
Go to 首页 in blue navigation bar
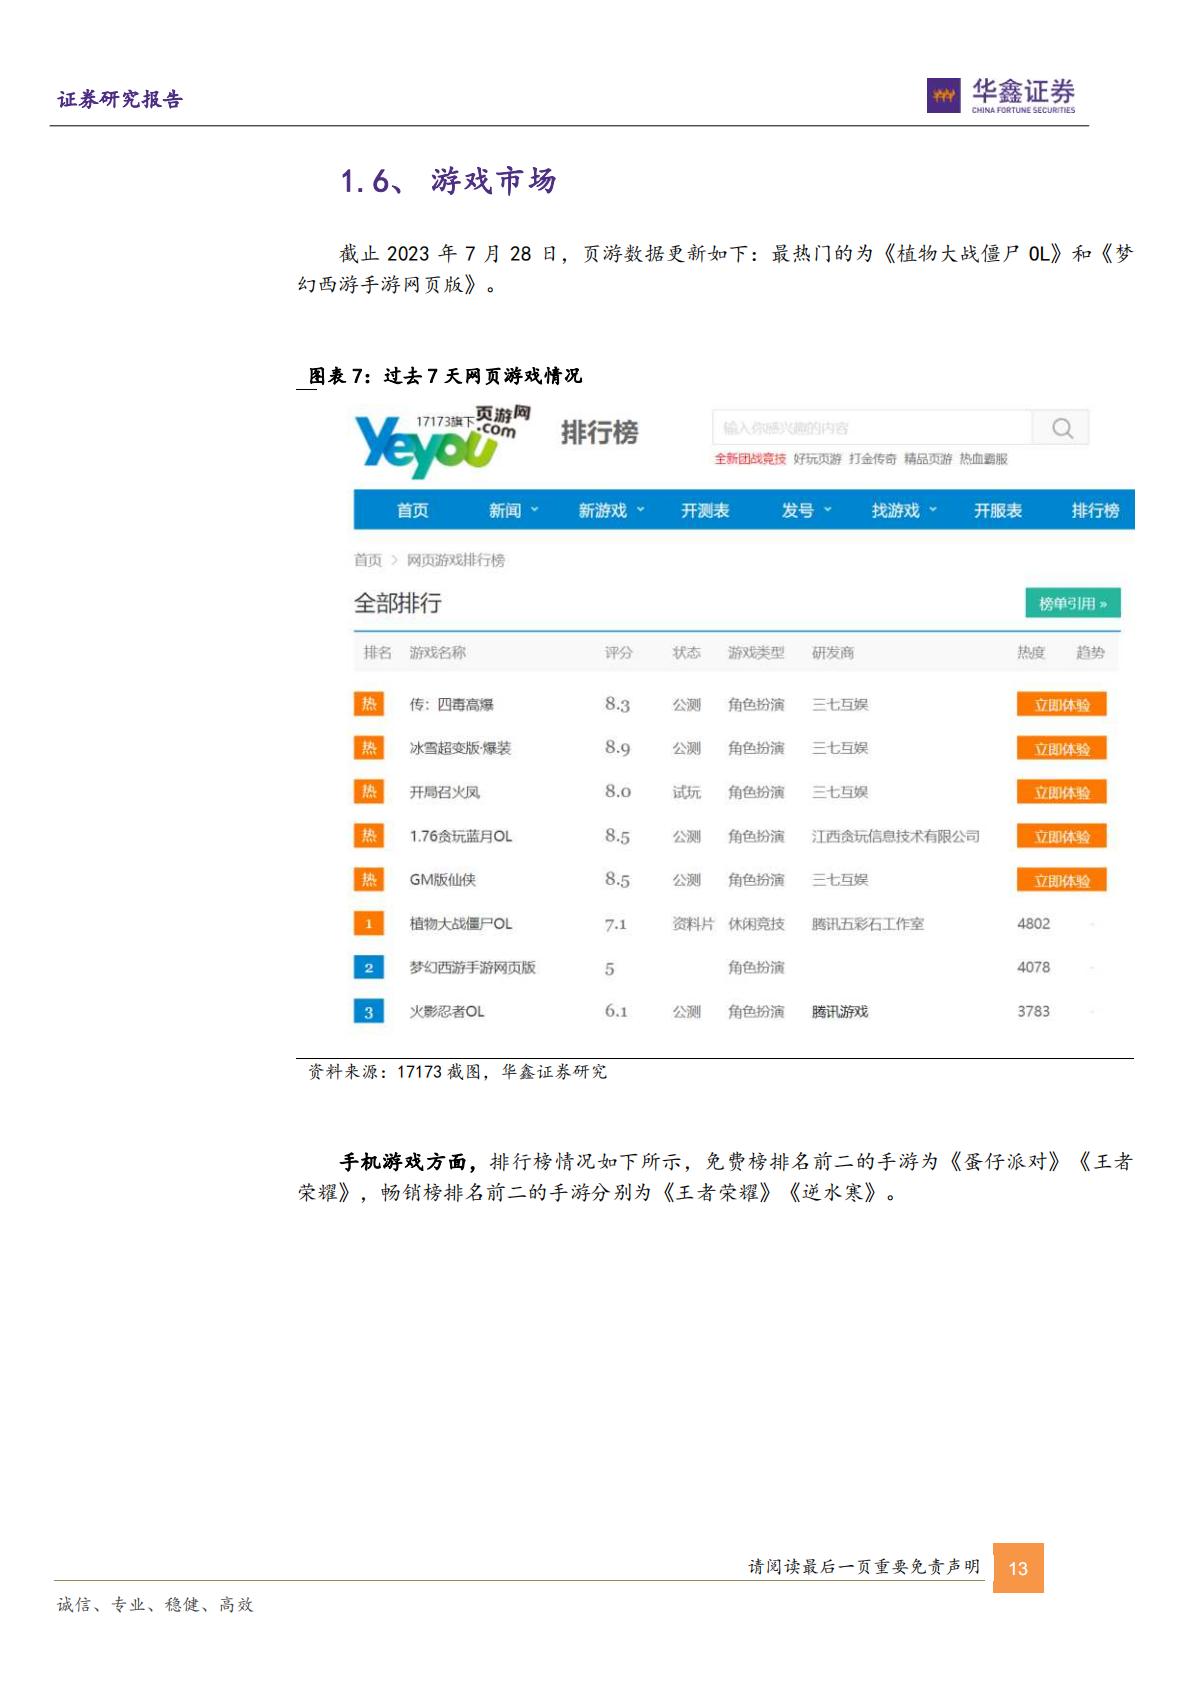412,511
